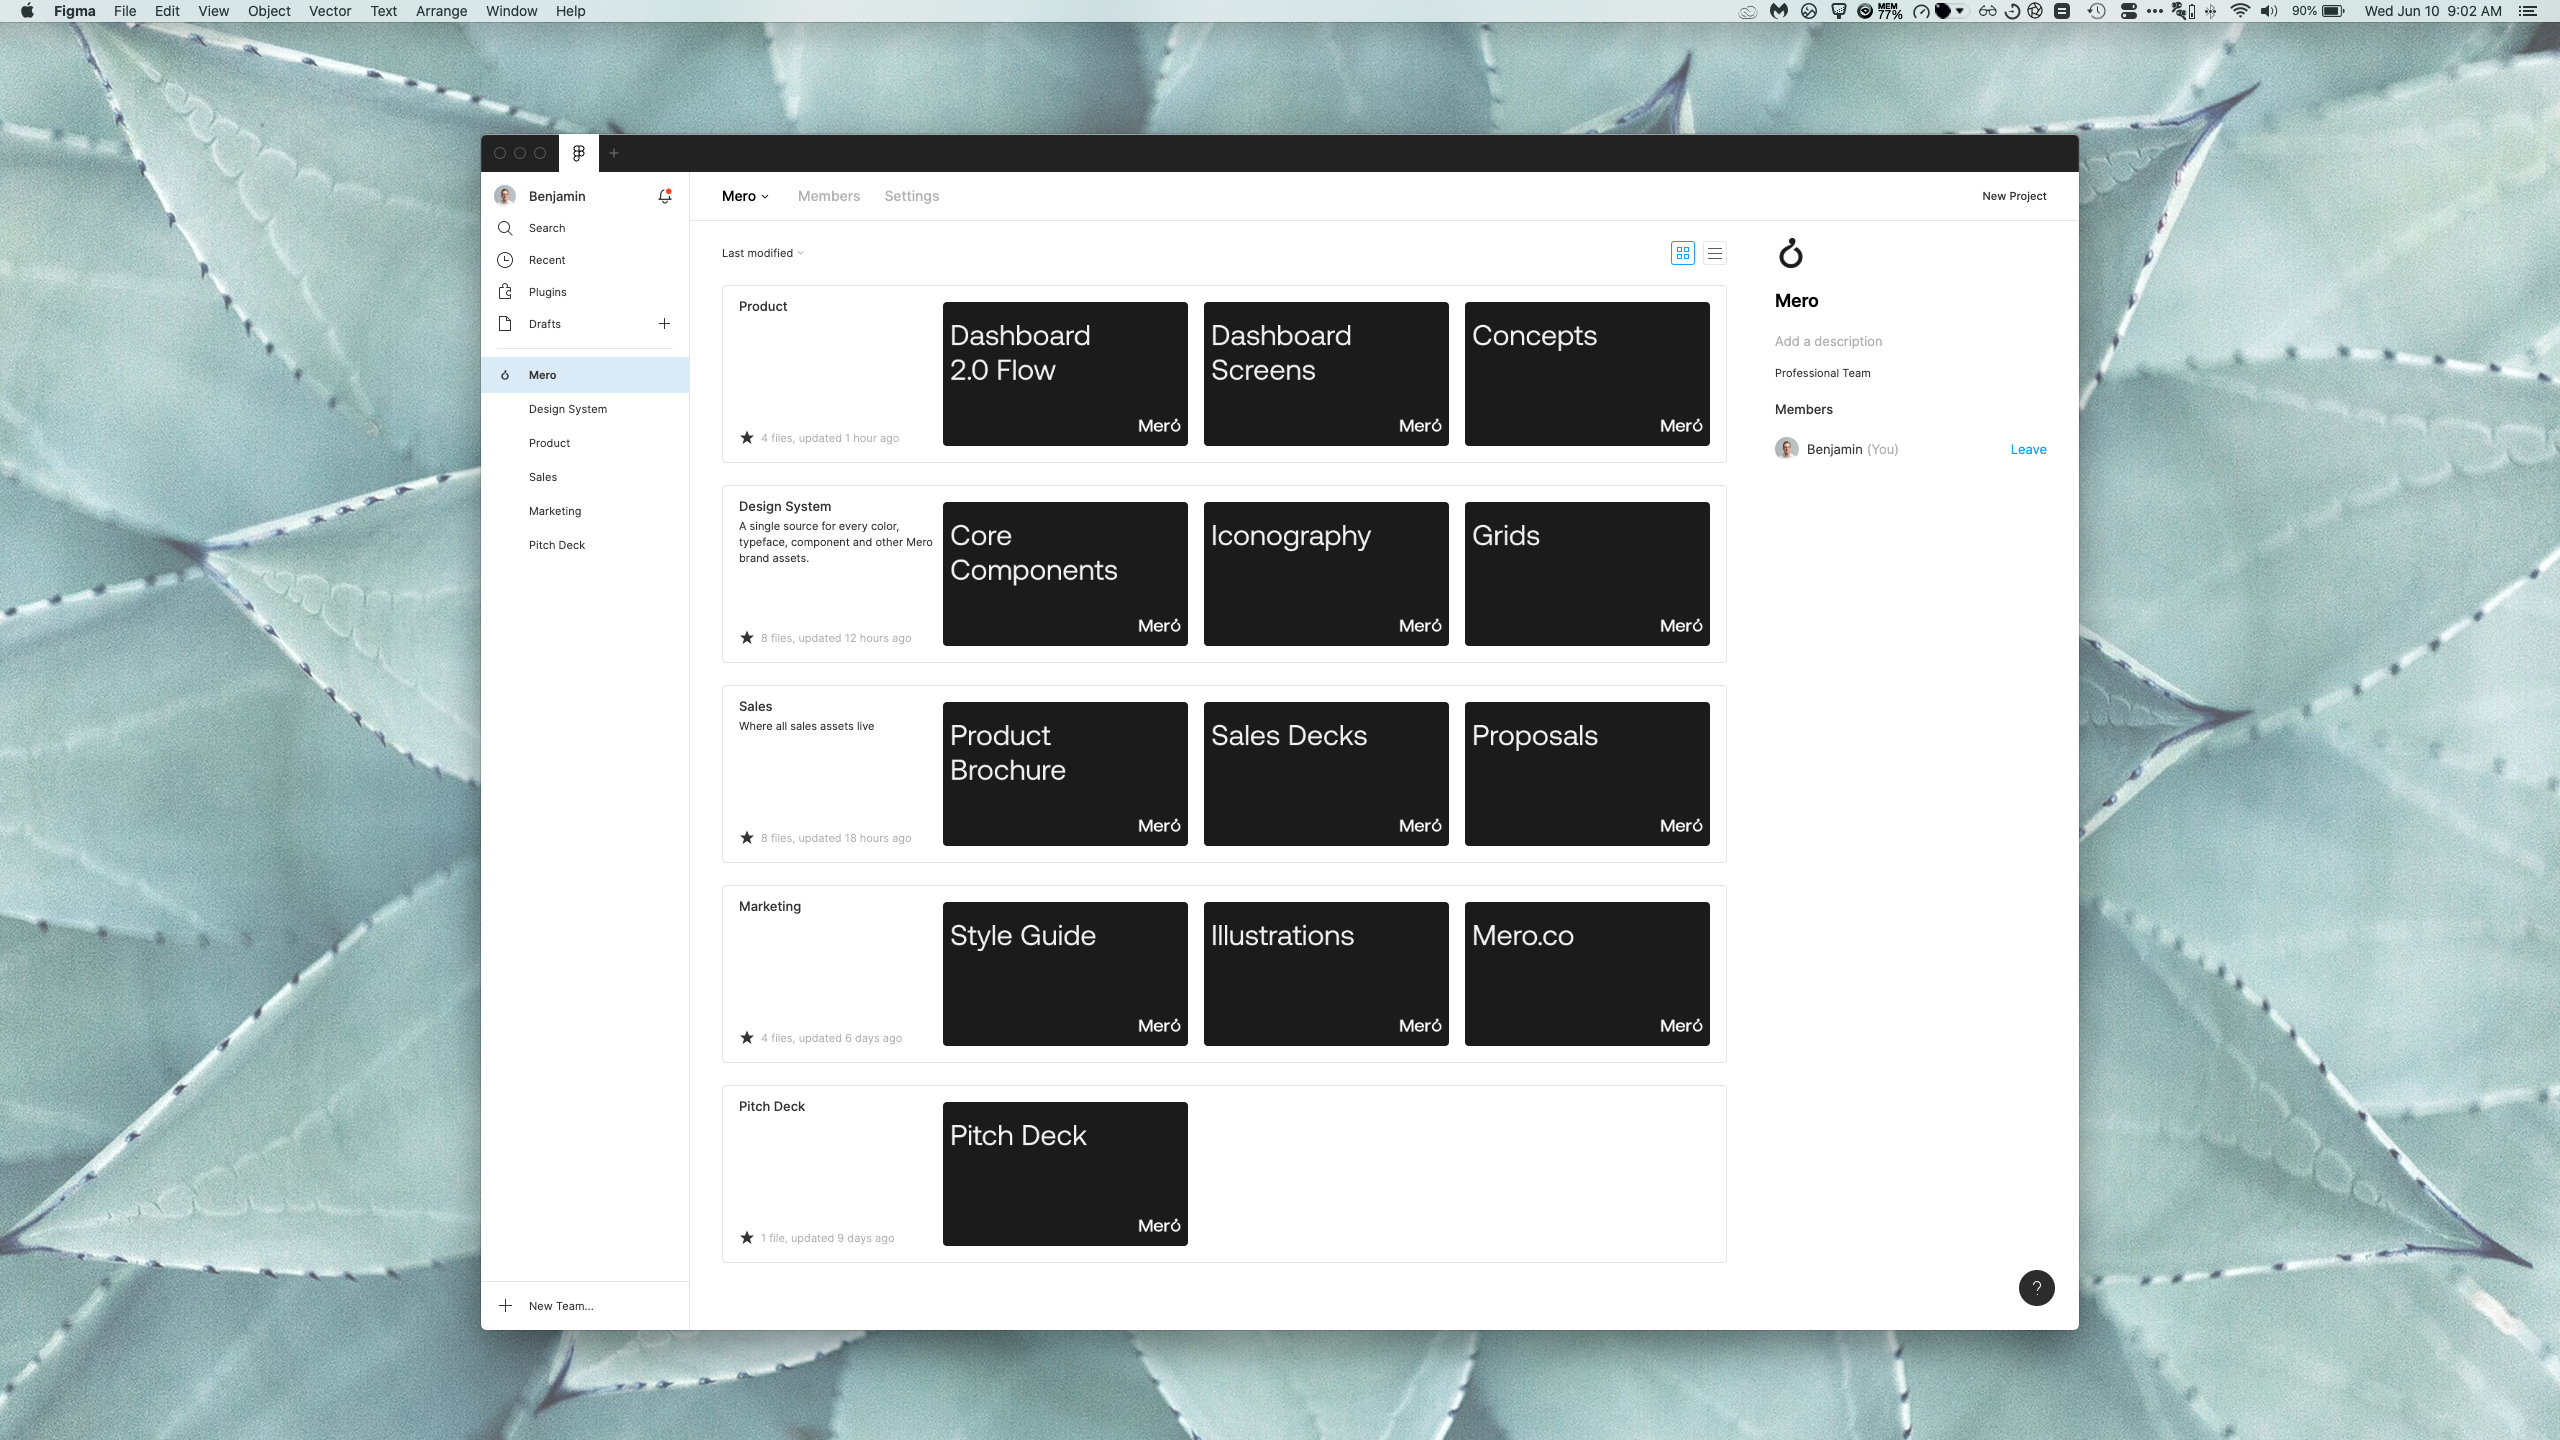Viewport: 2560px width, 1440px height.
Task: Open the Members tab
Action: pyautogui.click(x=828, y=196)
